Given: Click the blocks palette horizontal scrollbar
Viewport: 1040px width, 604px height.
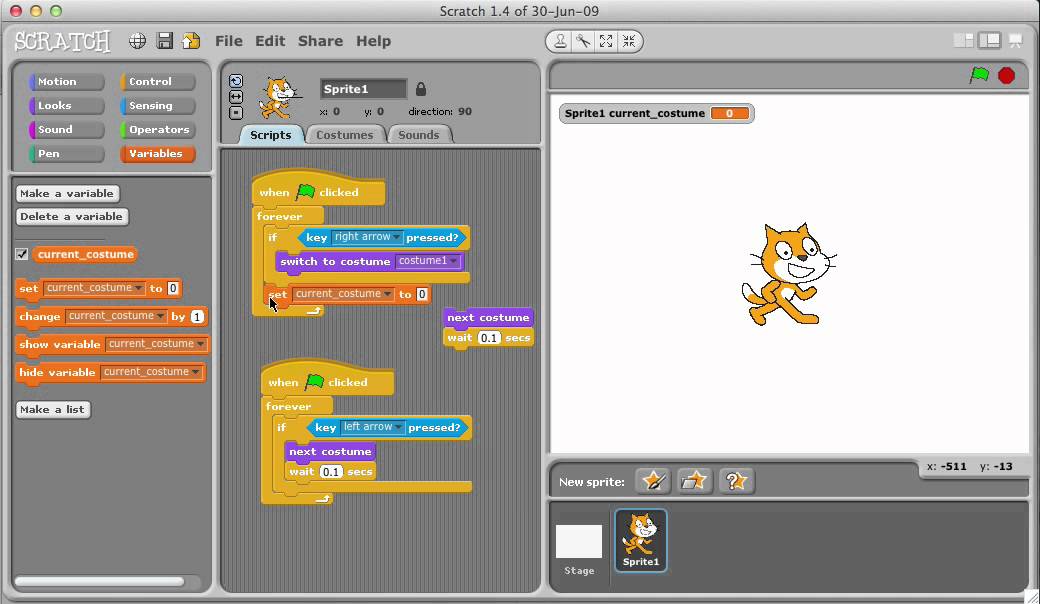Looking at the screenshot, I should tap(99, 581).
